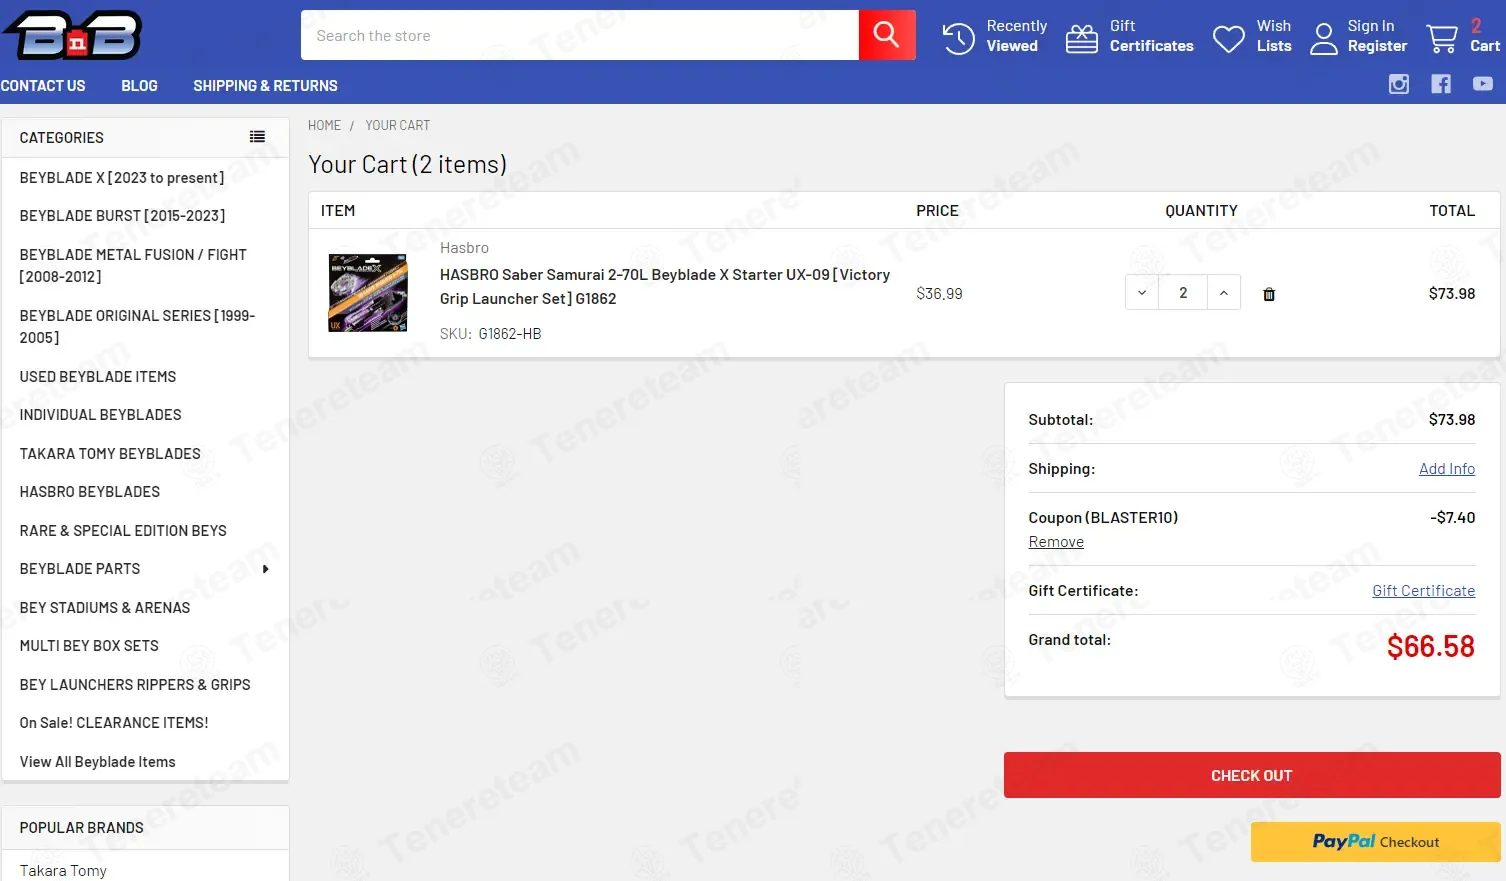
Task: Increase item quantity with up chevron
Action: [x=1224, y=293]
